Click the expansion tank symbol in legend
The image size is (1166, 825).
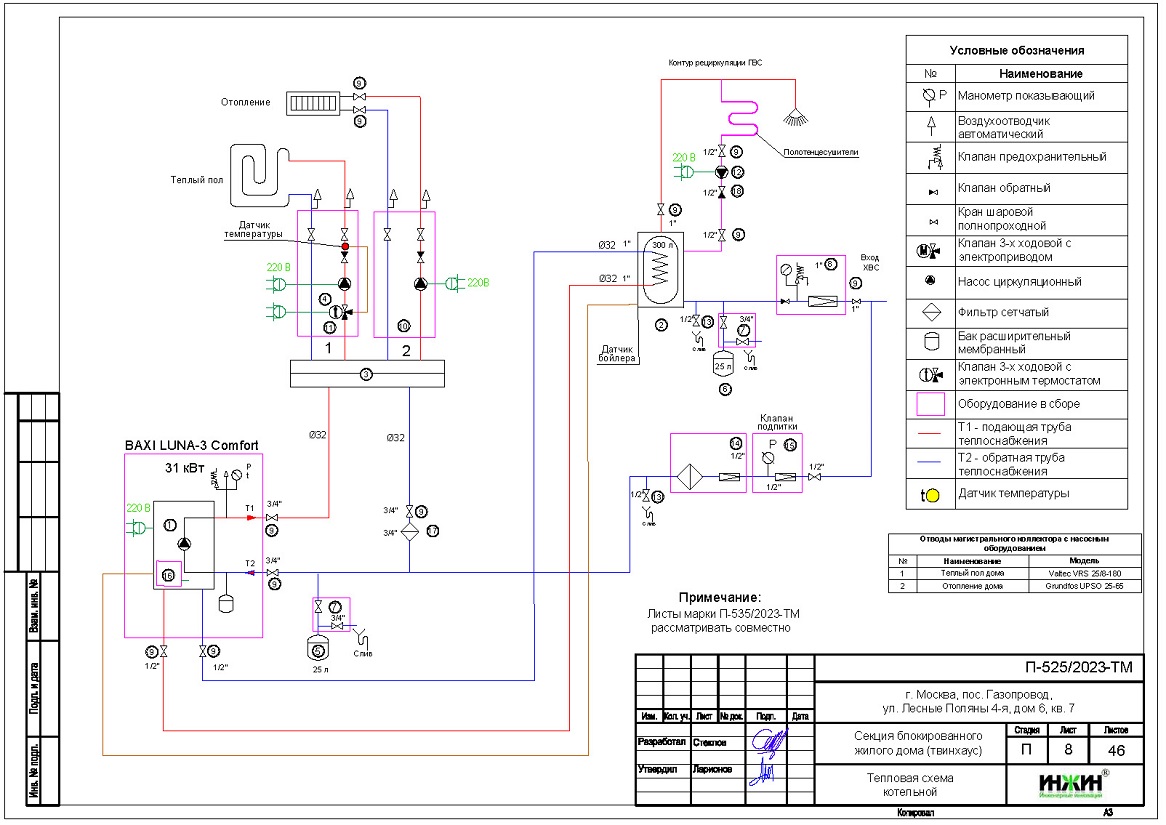pos(930,342)
